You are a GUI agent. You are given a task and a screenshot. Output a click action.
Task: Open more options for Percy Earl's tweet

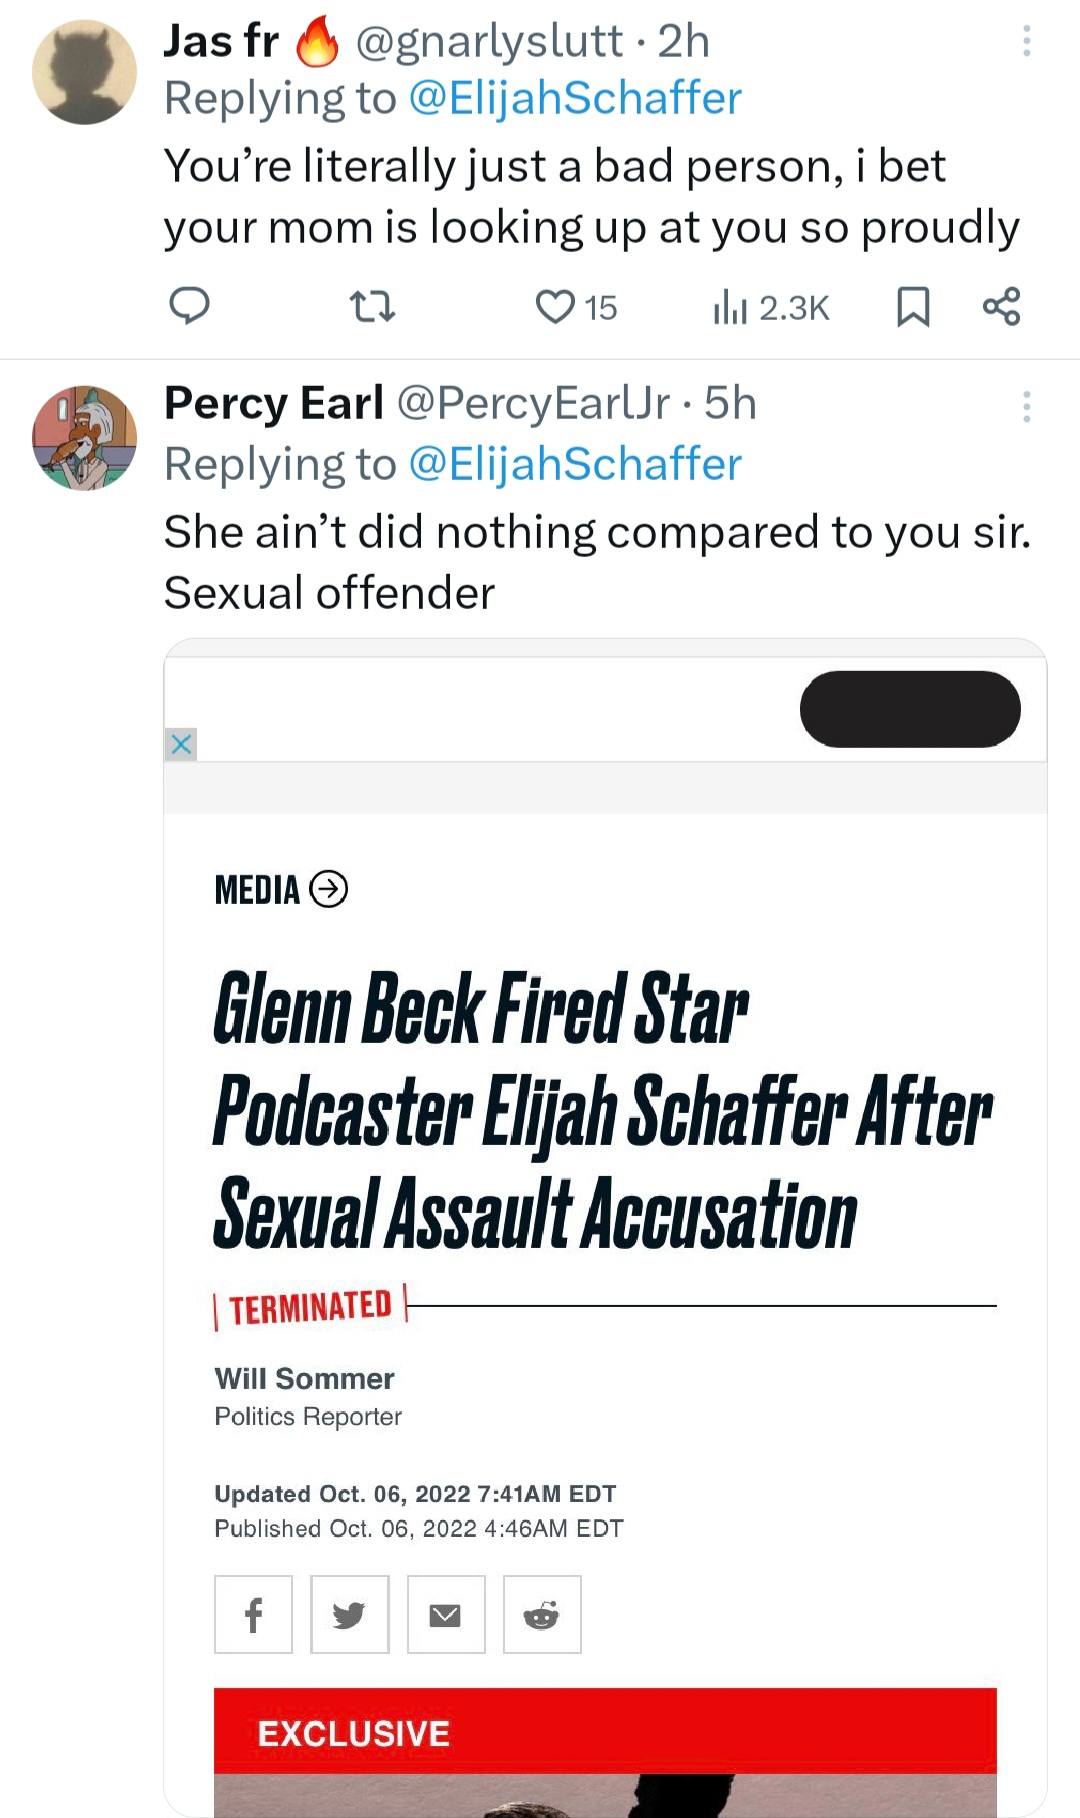click(1026, 407)
